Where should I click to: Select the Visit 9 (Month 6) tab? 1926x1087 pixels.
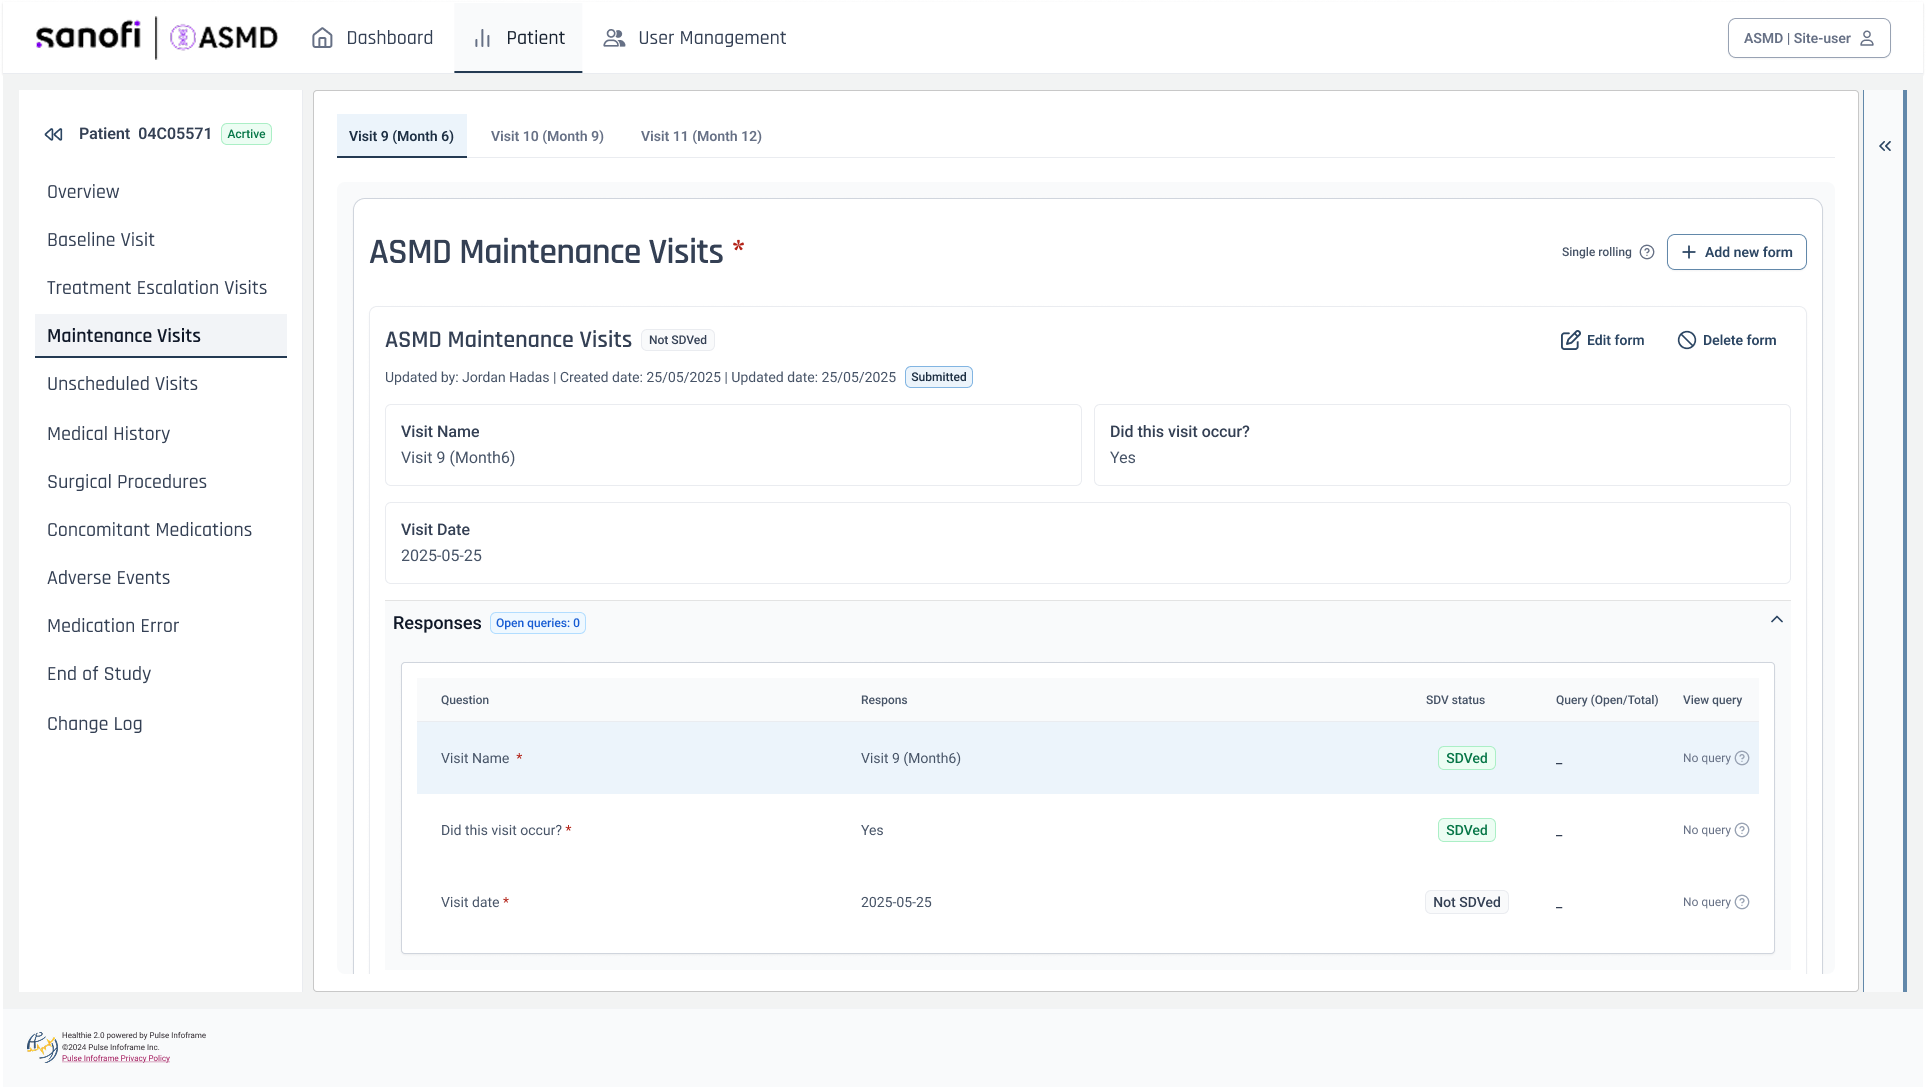[x=401, y=136]
